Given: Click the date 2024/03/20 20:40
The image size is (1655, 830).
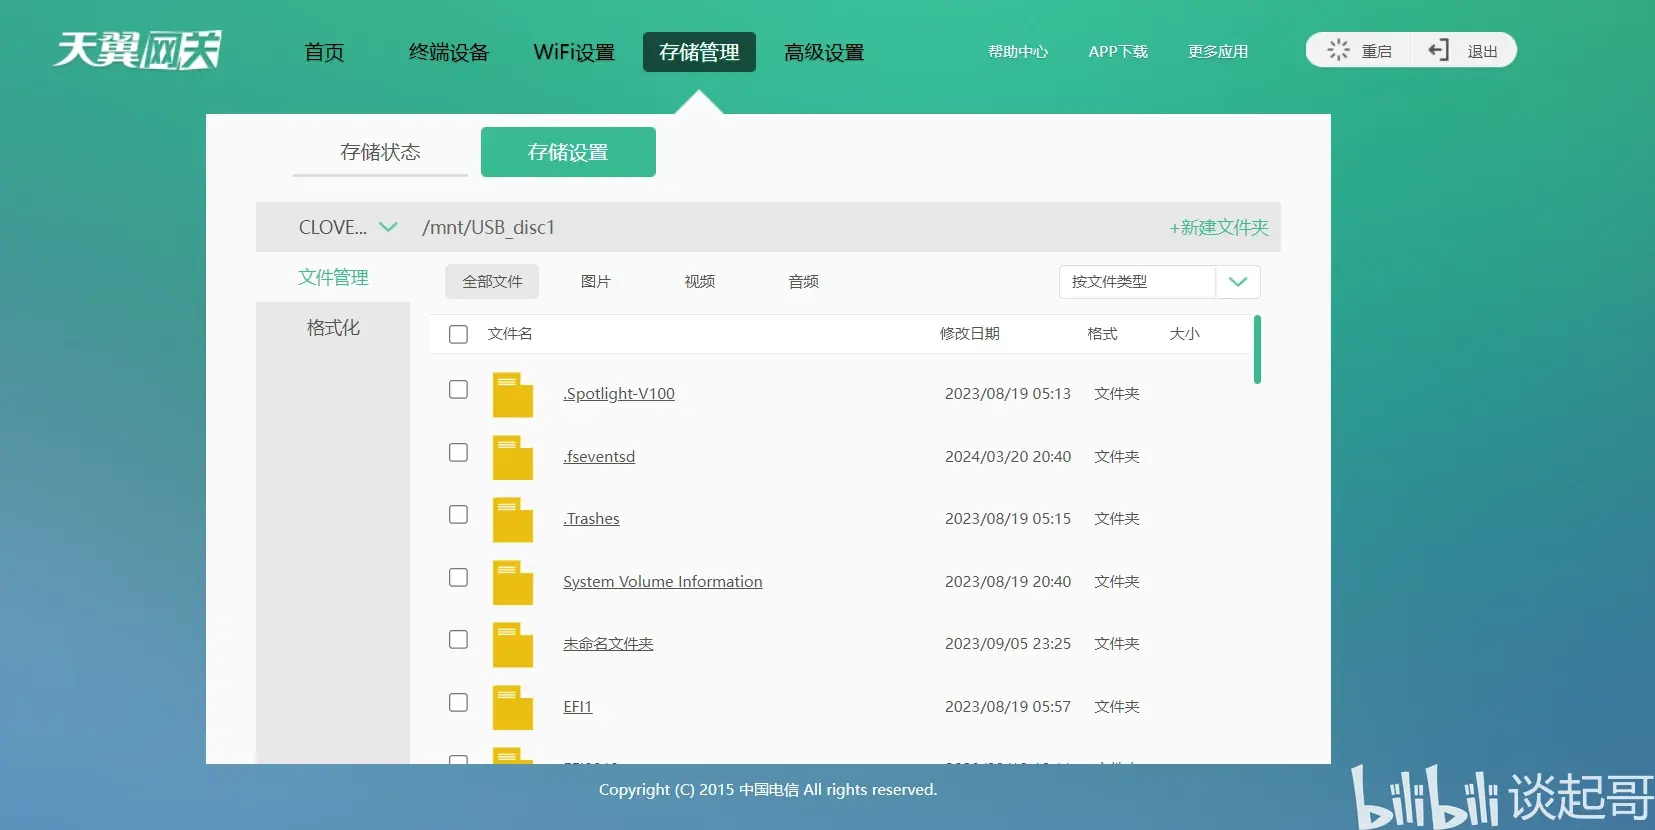Looking at the screenshot, I should 1008,457.
